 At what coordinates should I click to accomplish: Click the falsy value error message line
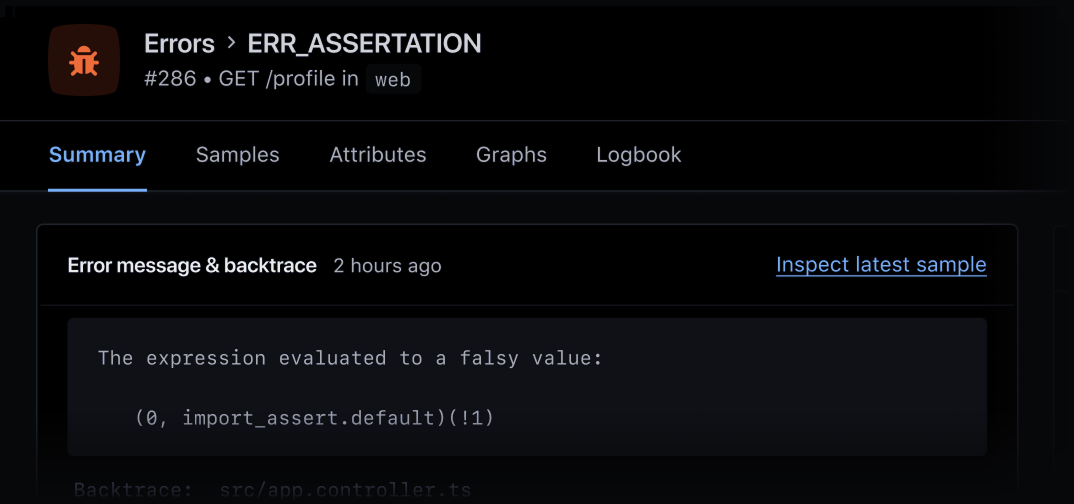pyautogui.click(x=350, y=357)
